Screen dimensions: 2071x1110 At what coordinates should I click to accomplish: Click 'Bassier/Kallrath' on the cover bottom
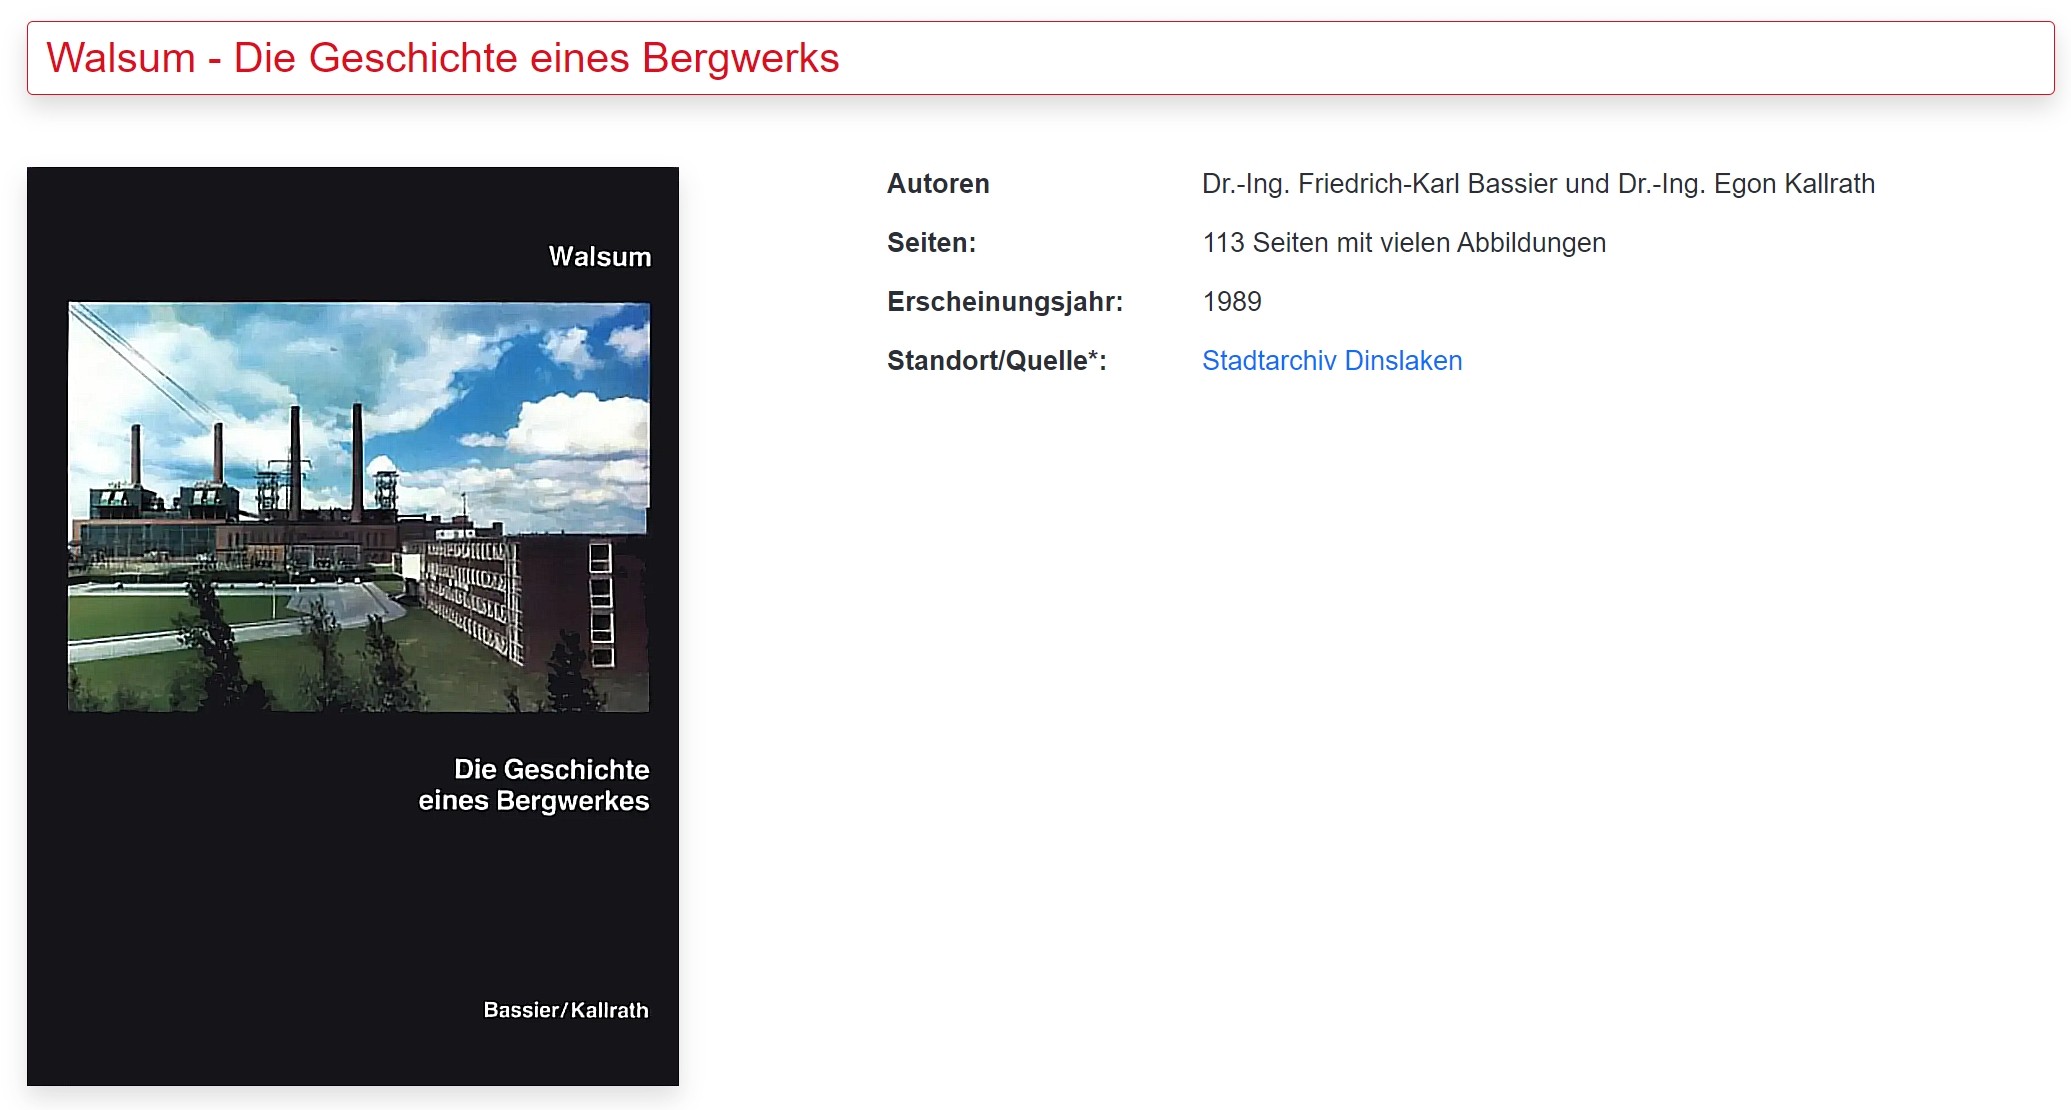(x=565, y=1010)
